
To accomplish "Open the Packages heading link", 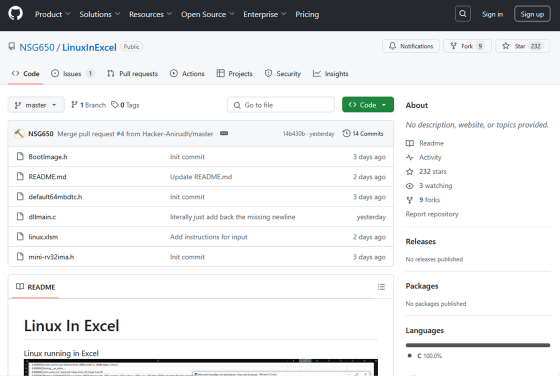I will [x=422, y=286].
